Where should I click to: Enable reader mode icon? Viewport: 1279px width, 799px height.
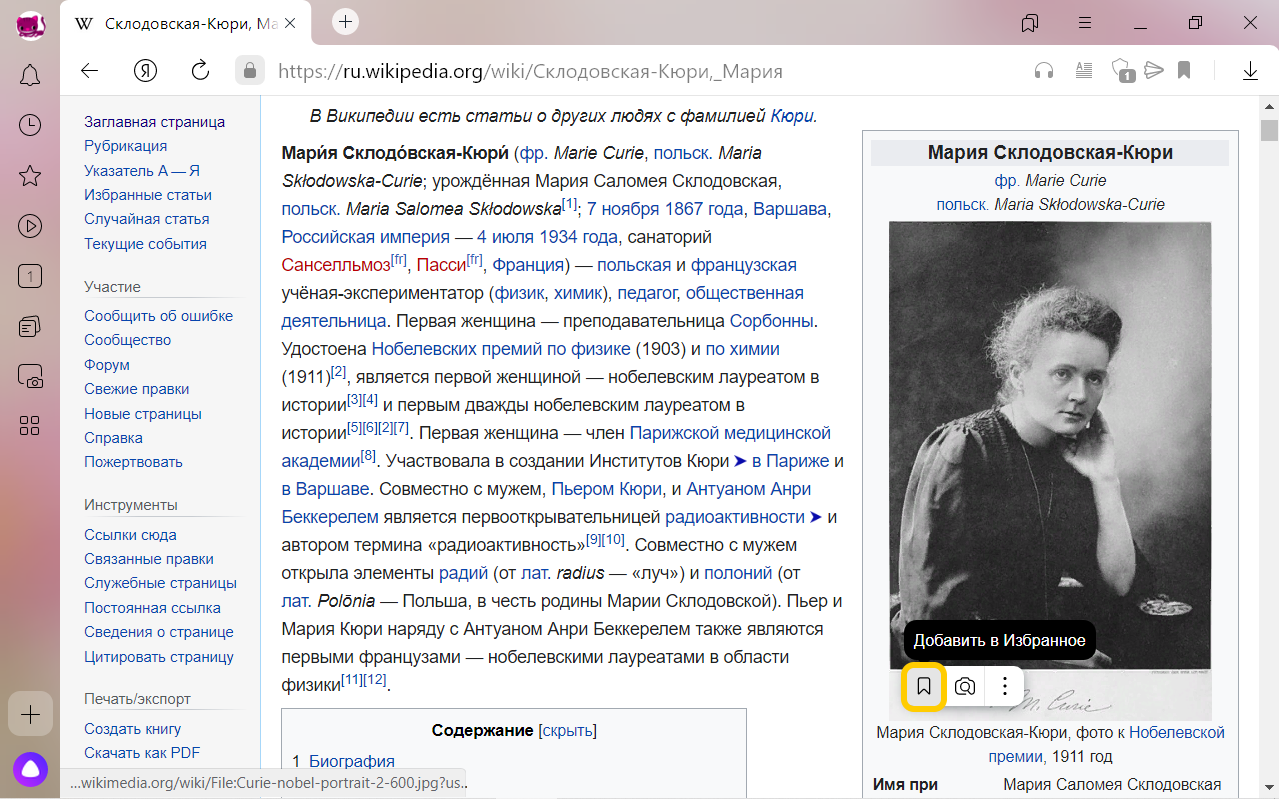pos(1084,70)
